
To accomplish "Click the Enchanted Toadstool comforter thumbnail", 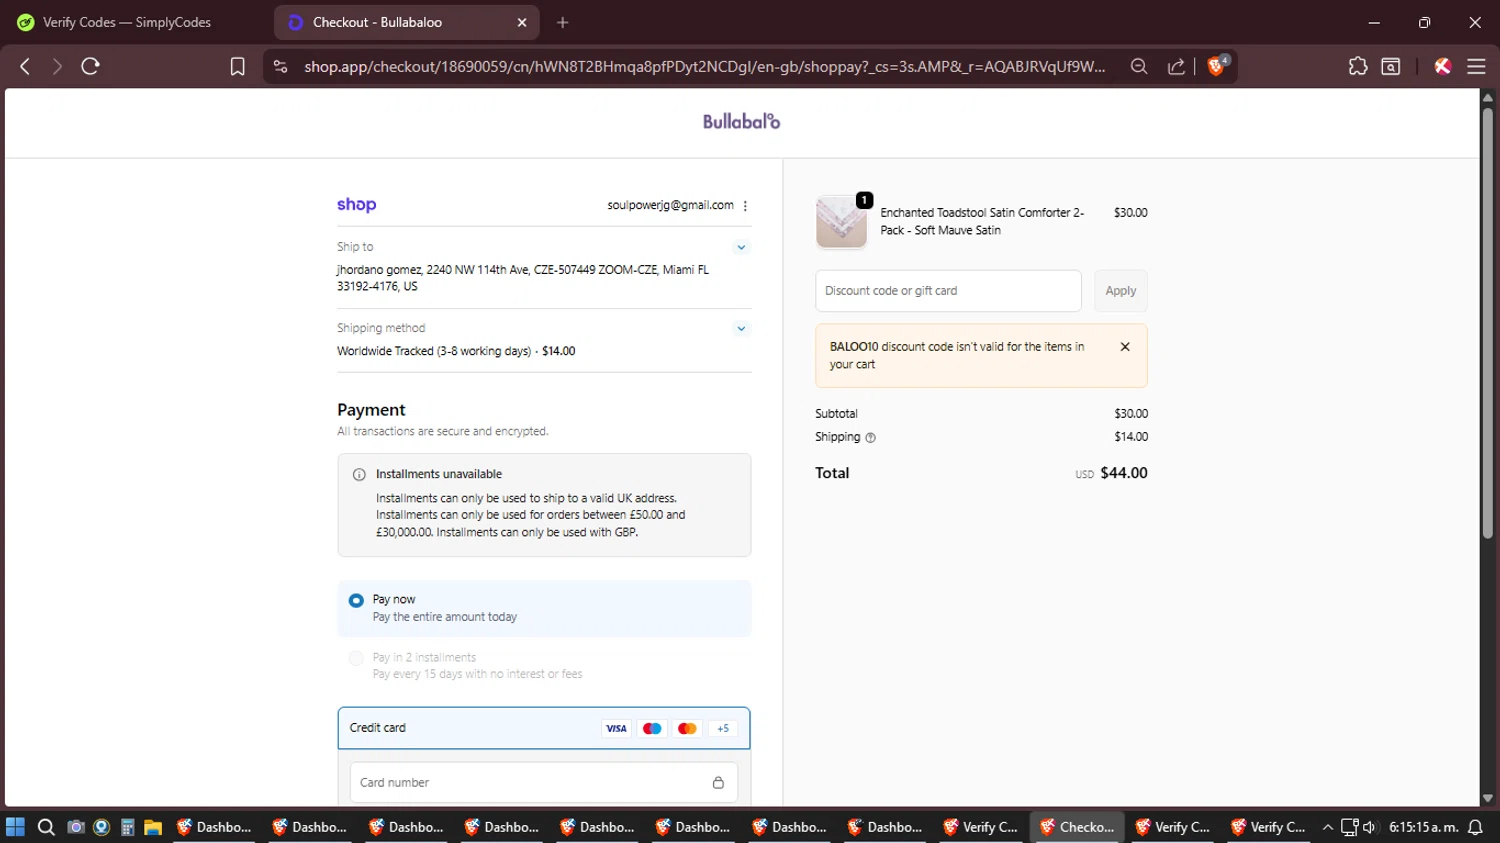I will coord(842,221).
